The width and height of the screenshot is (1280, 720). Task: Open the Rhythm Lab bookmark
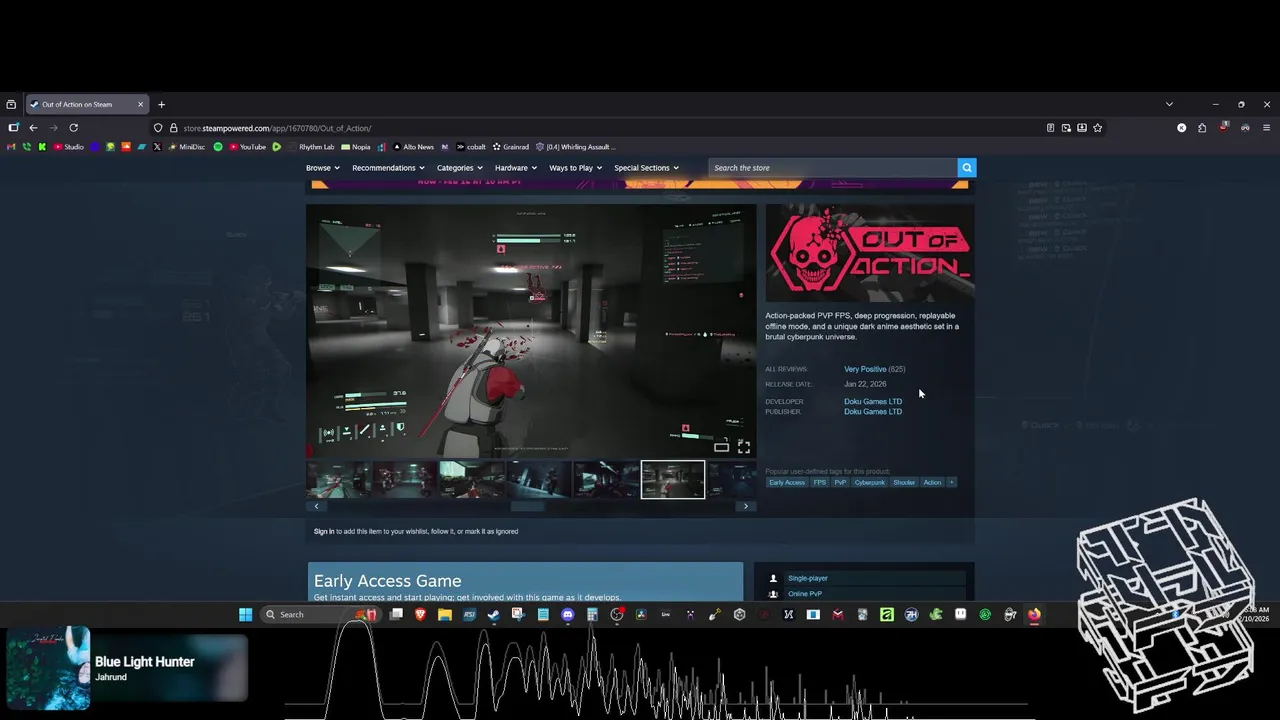coord(312,147)
